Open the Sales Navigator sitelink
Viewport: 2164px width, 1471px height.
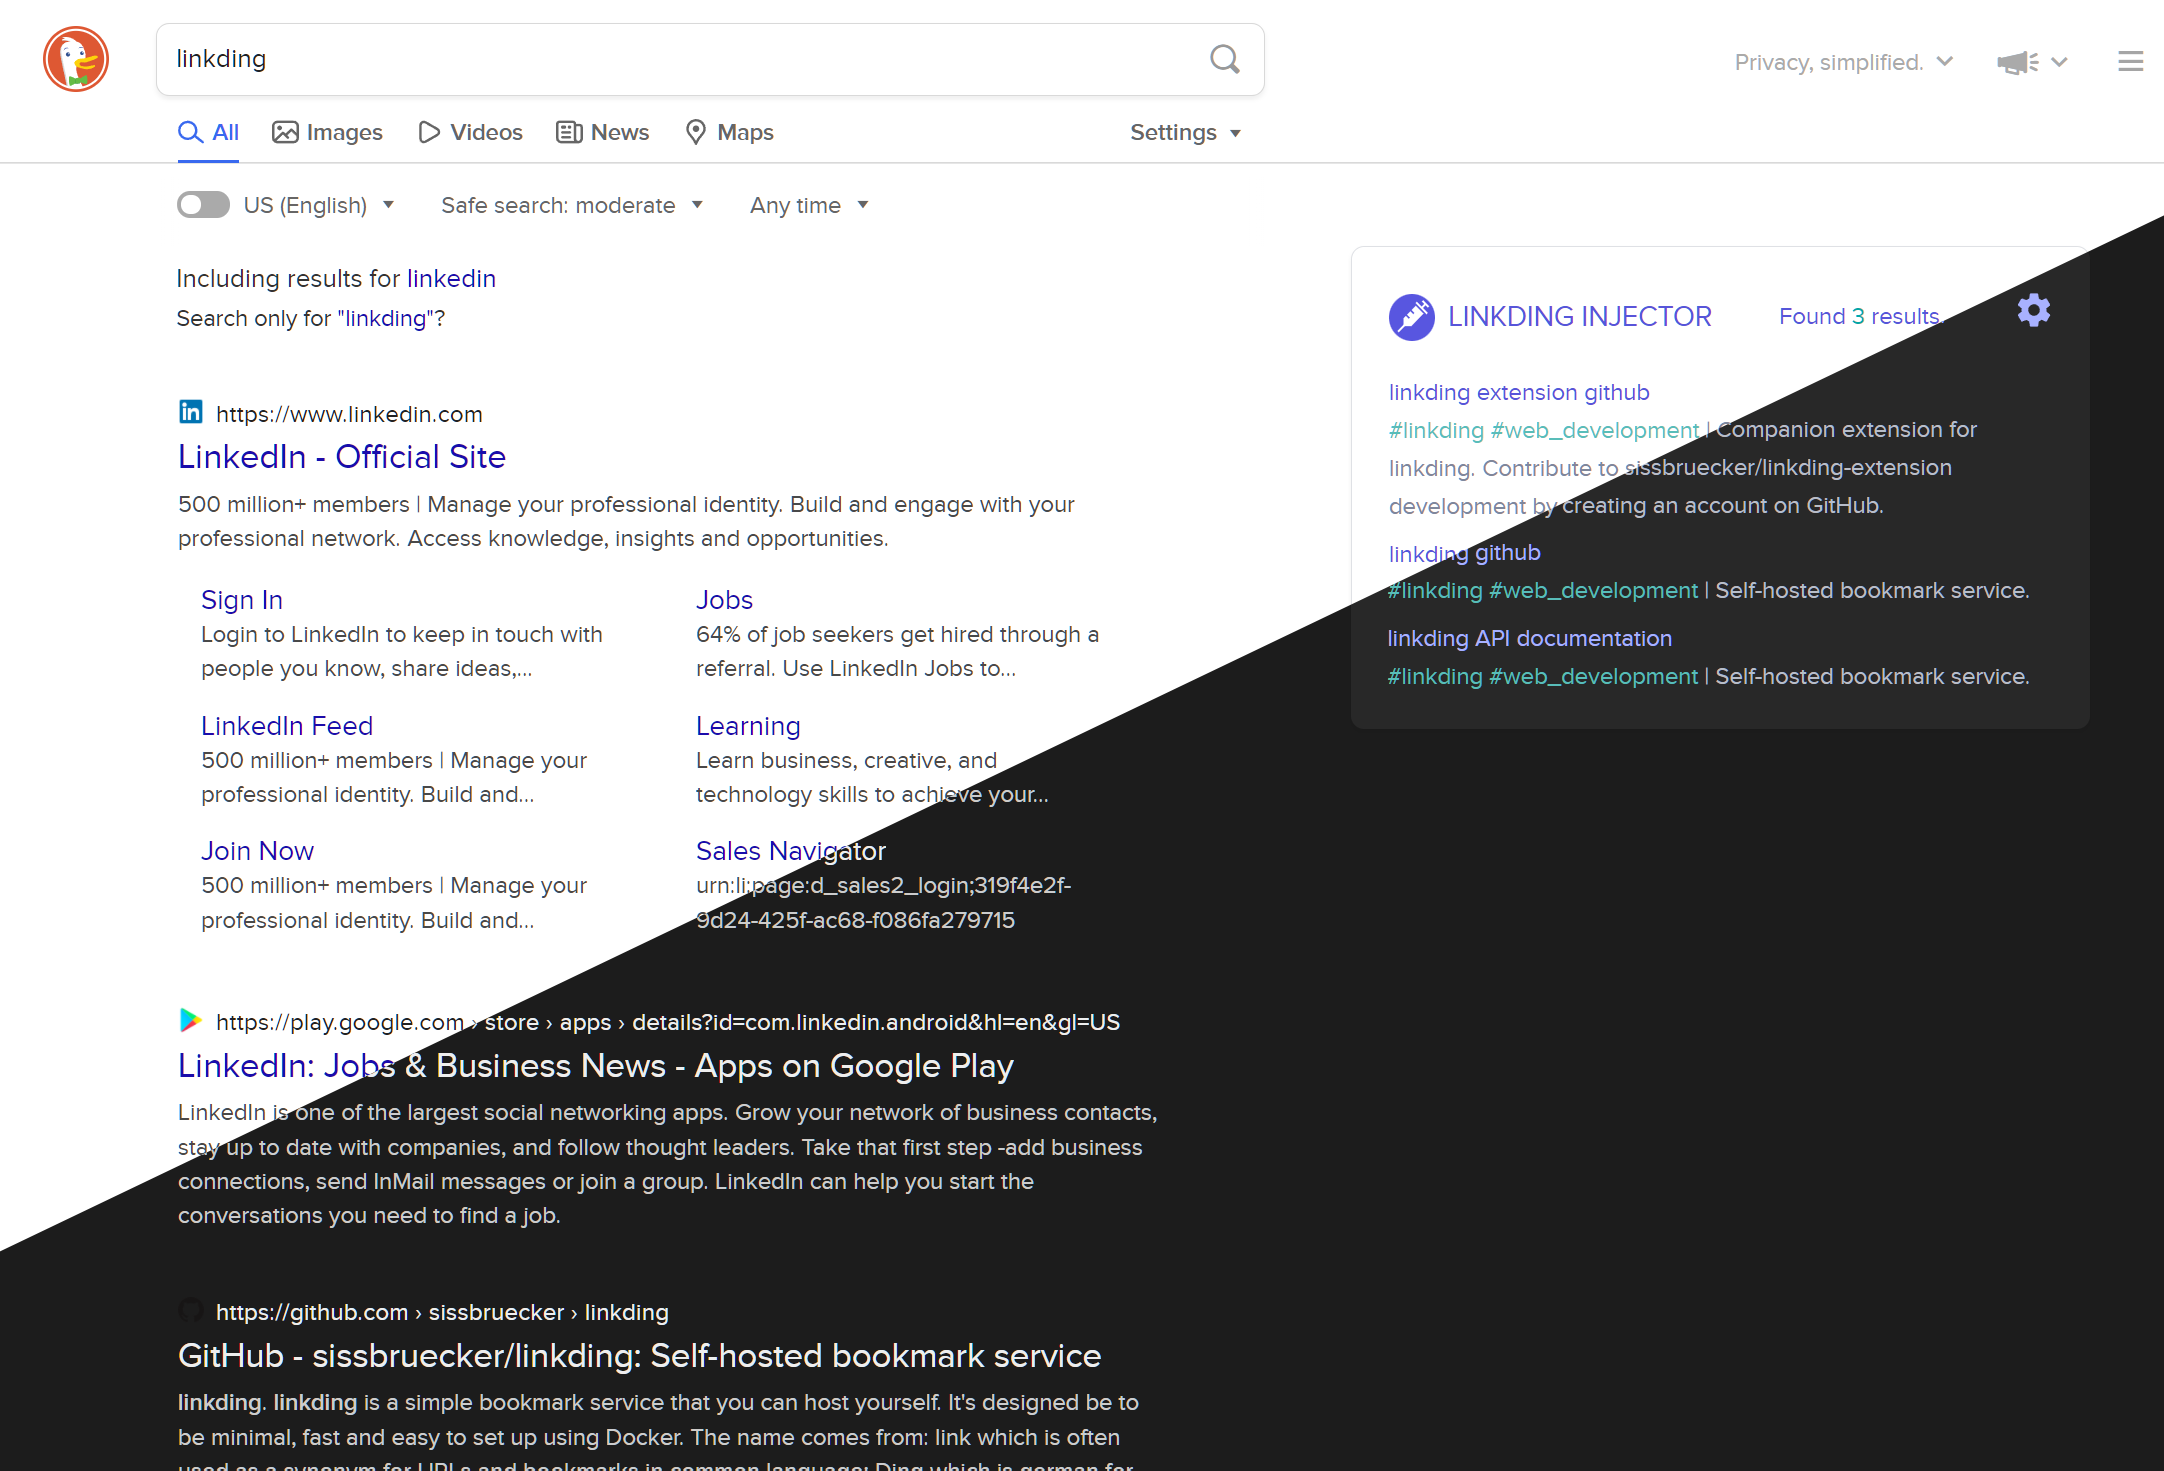791,851
